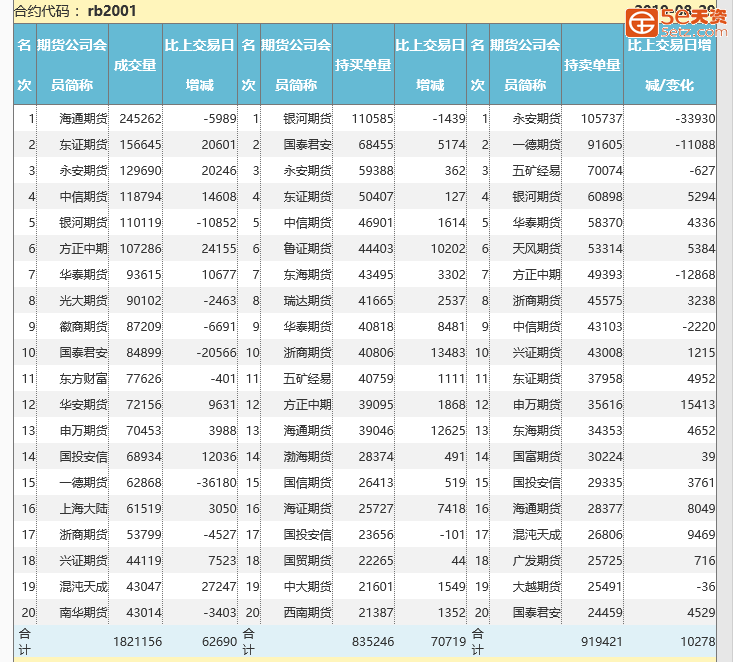Screen dimensions: 733x662
Task: Click 东海期货 long position 43495
Action: [x=376, y=275]
